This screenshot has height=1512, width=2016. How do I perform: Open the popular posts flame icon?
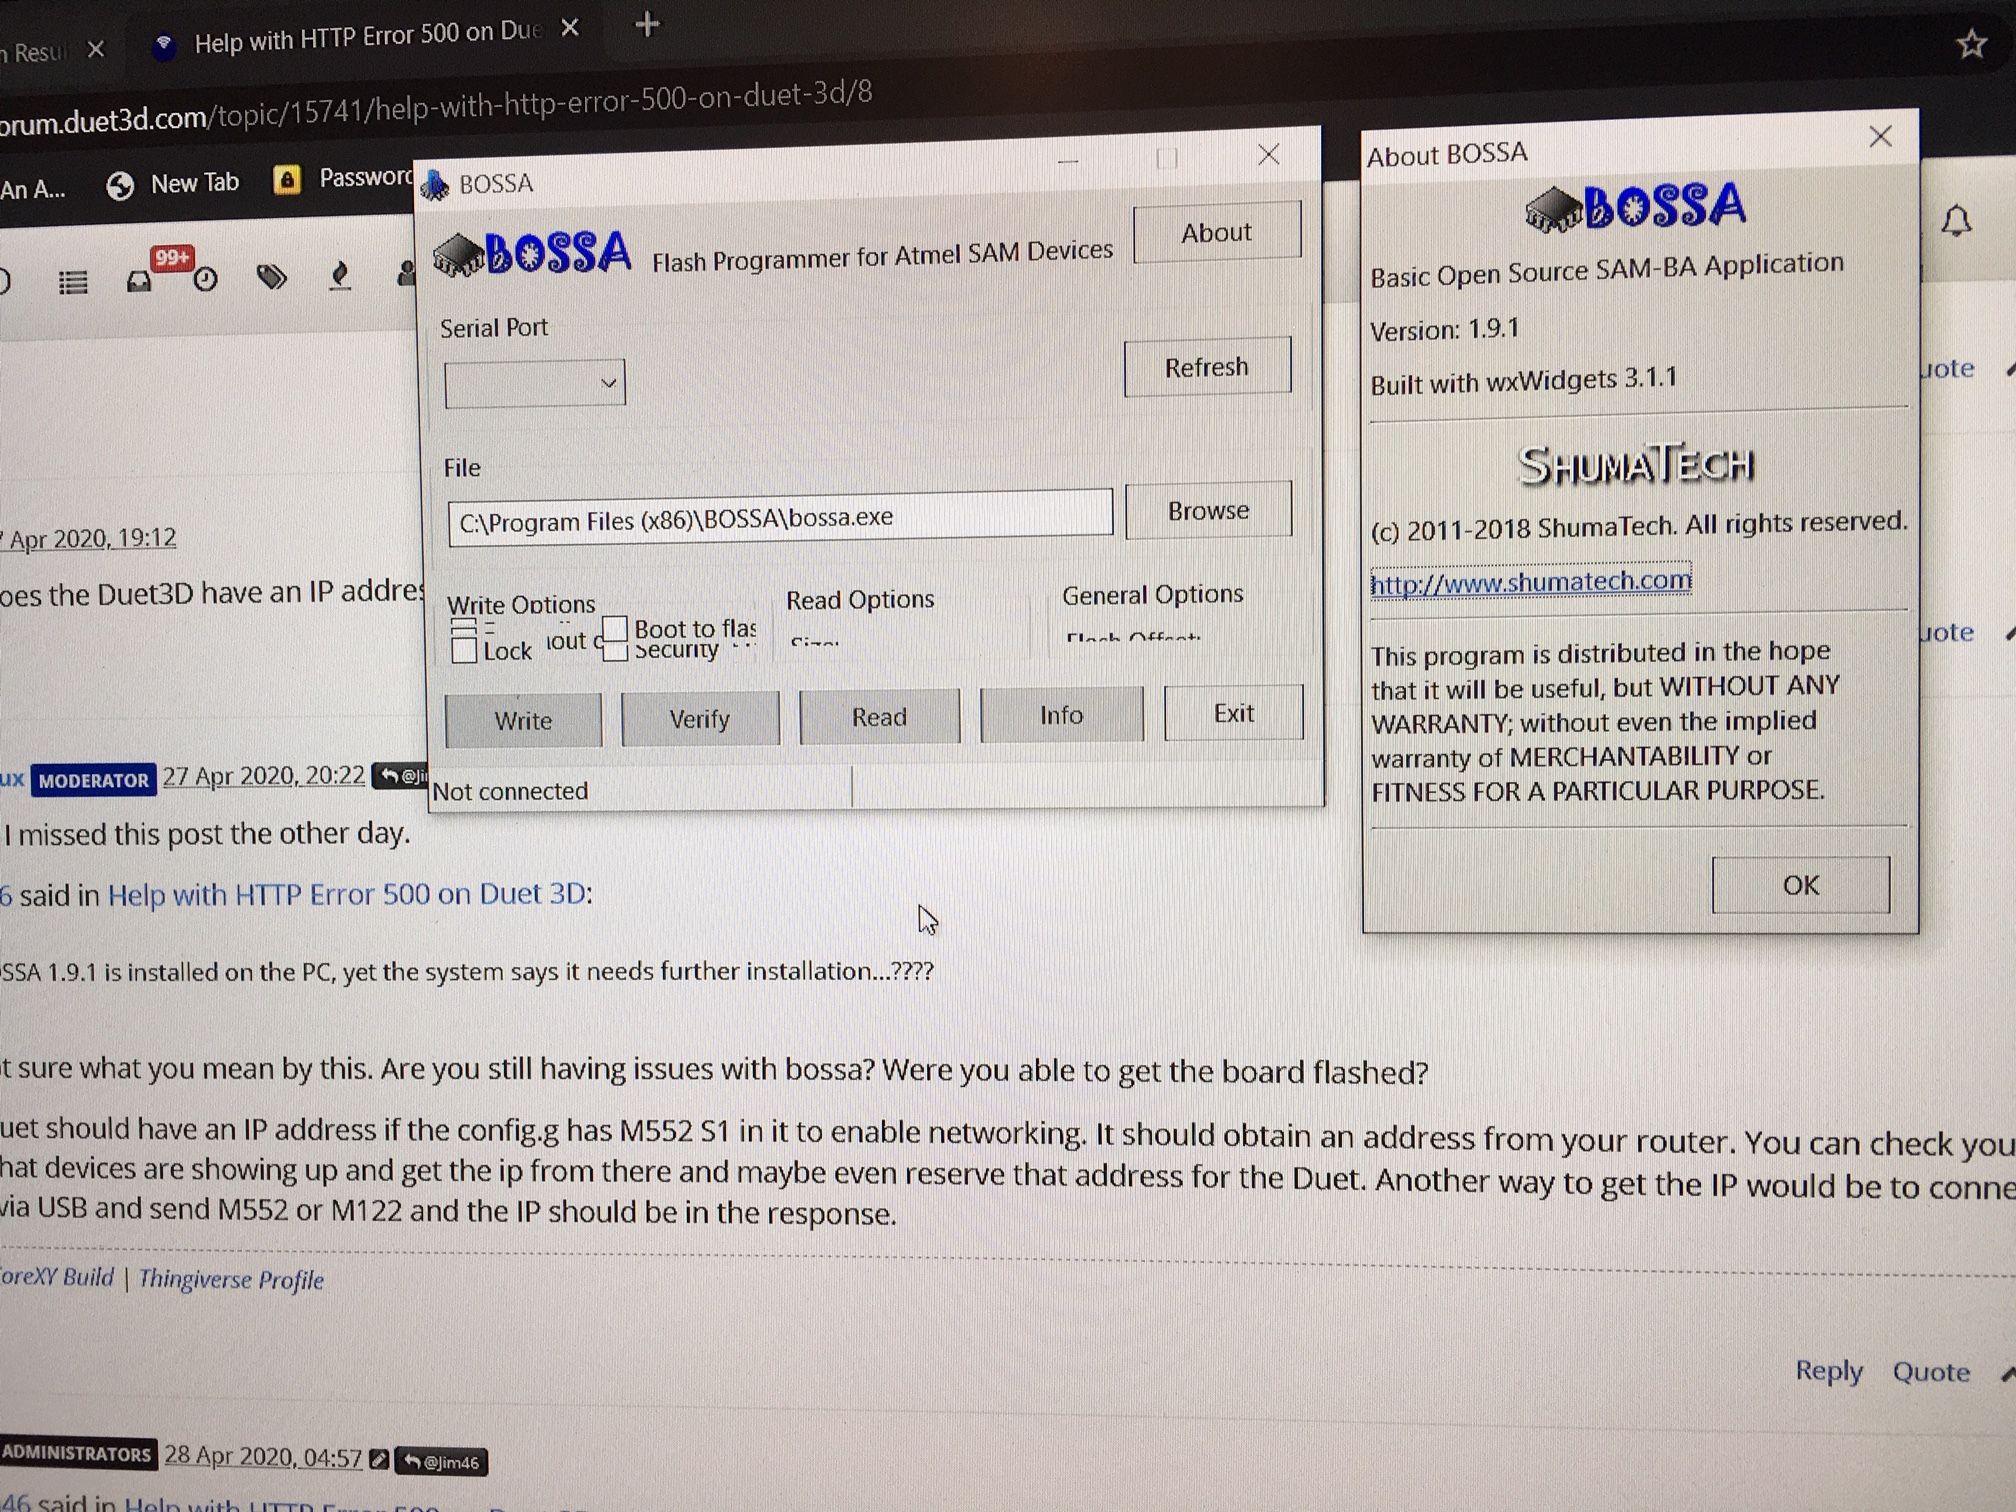point(340,275)
